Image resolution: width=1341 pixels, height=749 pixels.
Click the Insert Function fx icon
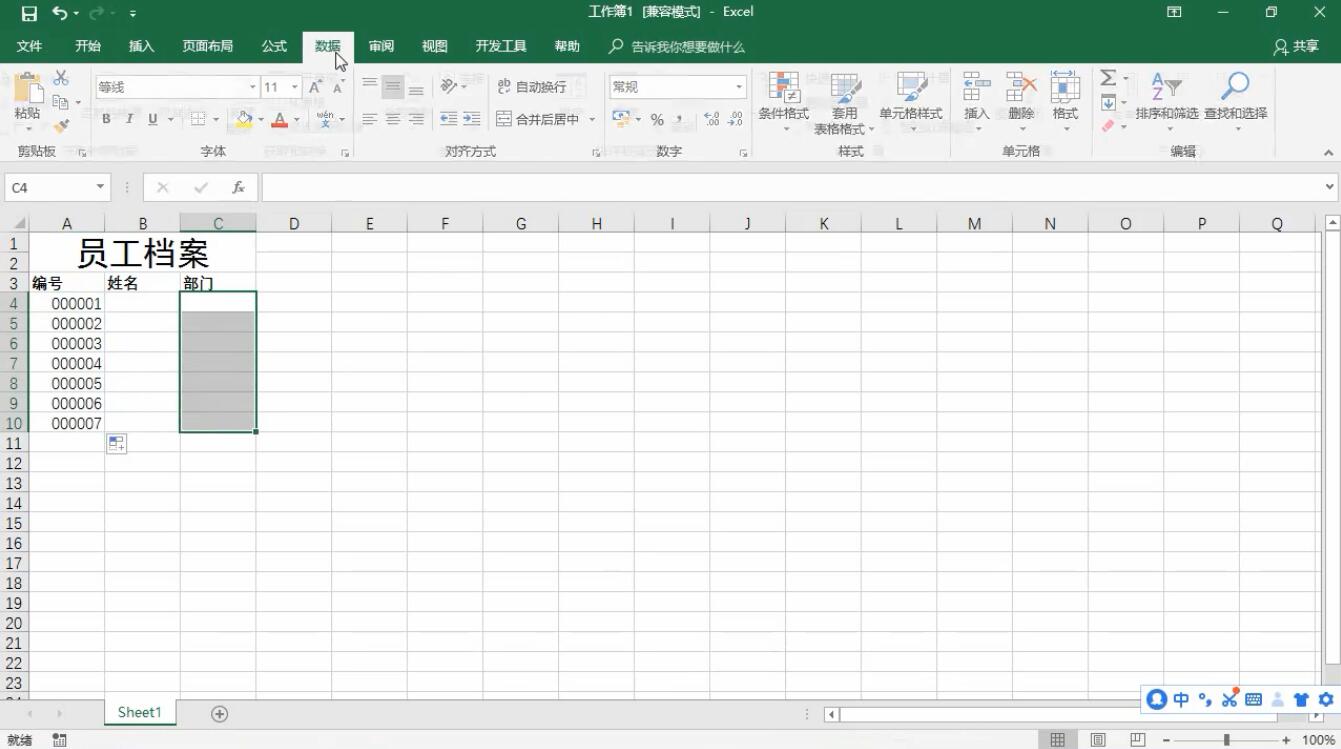(x=238, y=187)
